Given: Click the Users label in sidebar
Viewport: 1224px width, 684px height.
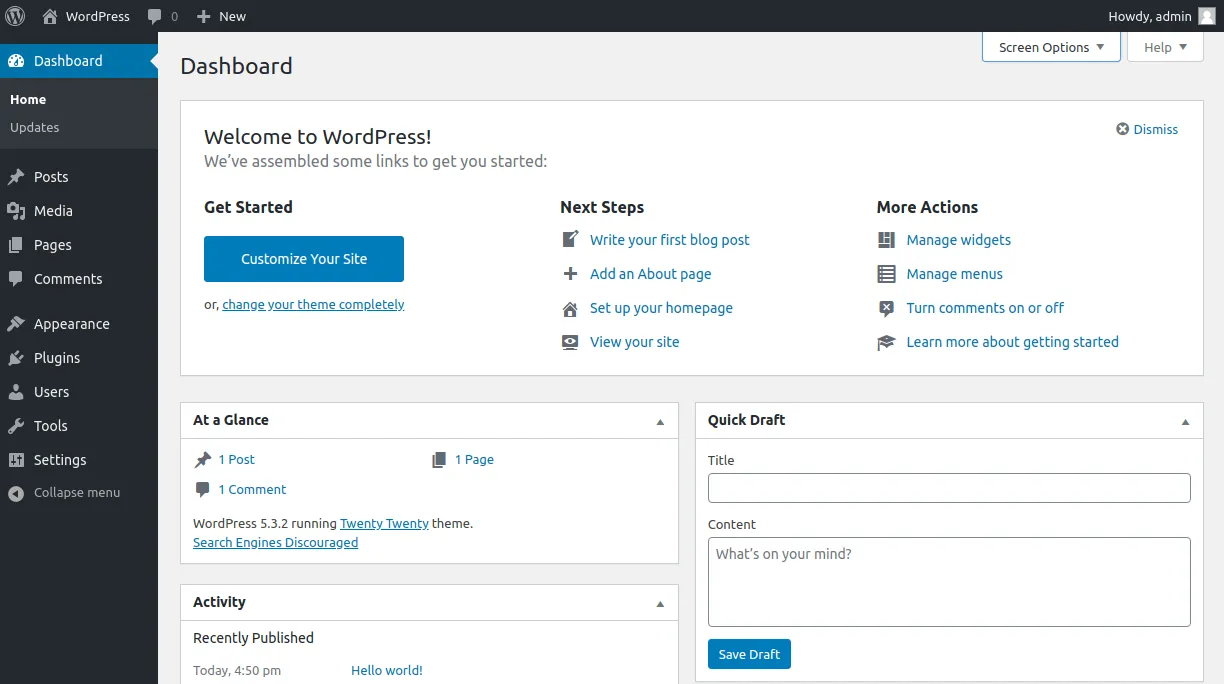Looking at the screenshot, I should coord(51,392).
